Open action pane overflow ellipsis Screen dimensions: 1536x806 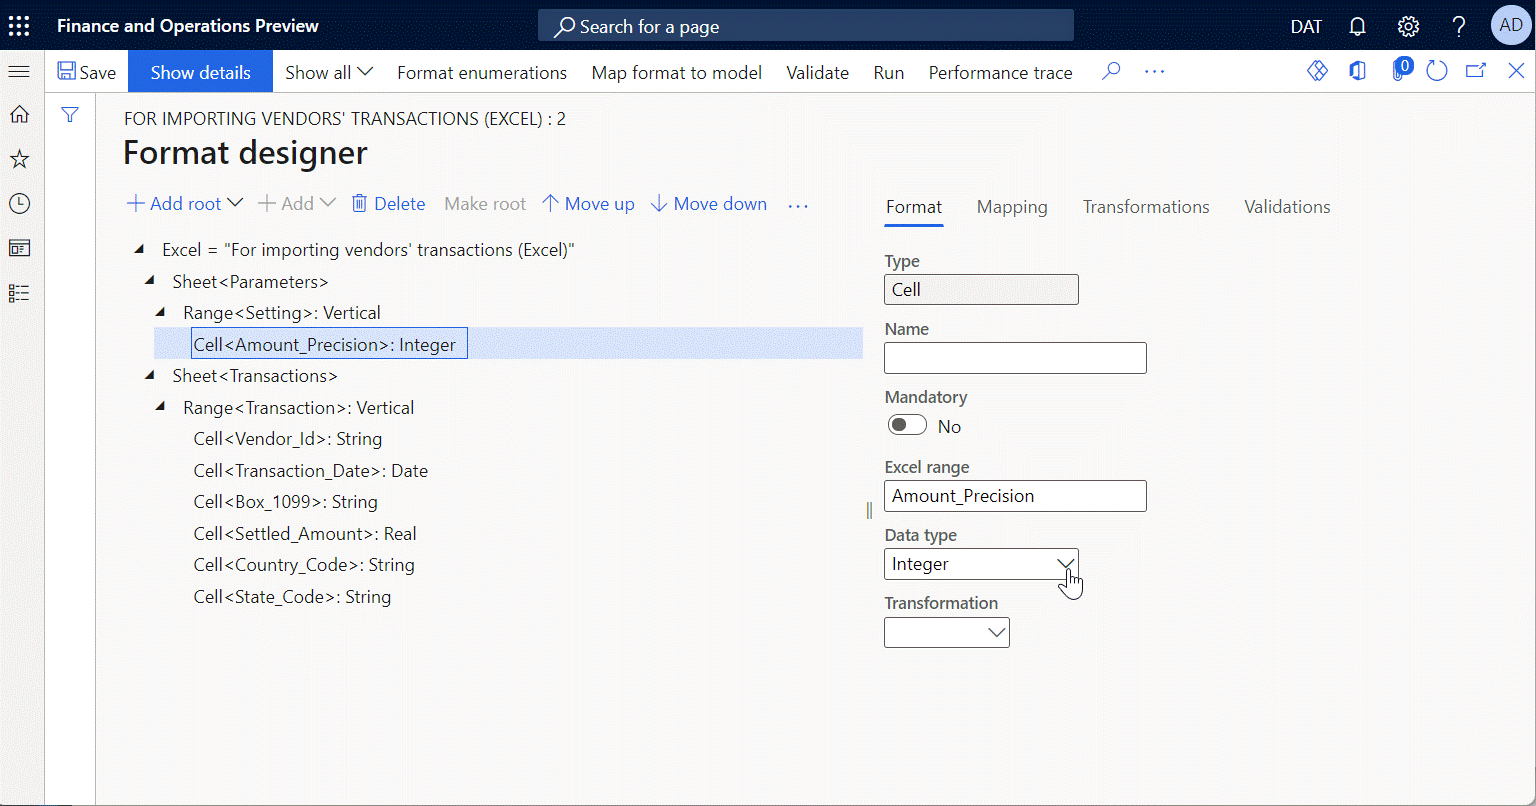[x=1155, y=72]
